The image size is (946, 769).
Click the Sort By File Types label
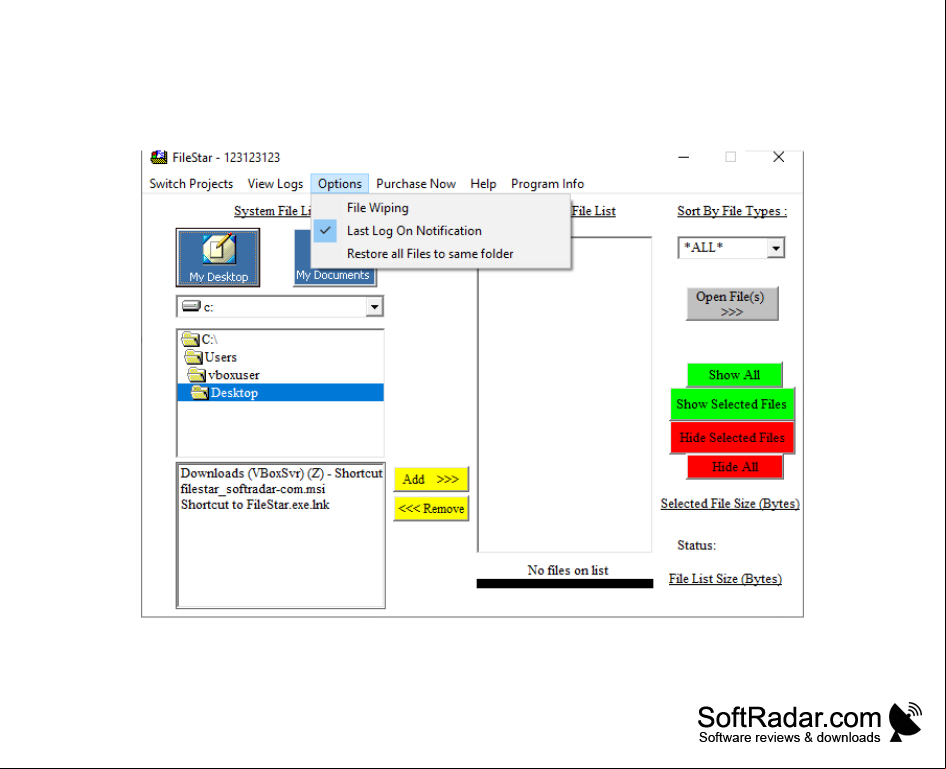point(732,211)
